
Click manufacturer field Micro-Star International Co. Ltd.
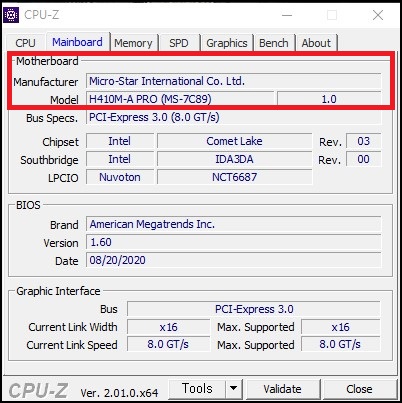[233, 81]
